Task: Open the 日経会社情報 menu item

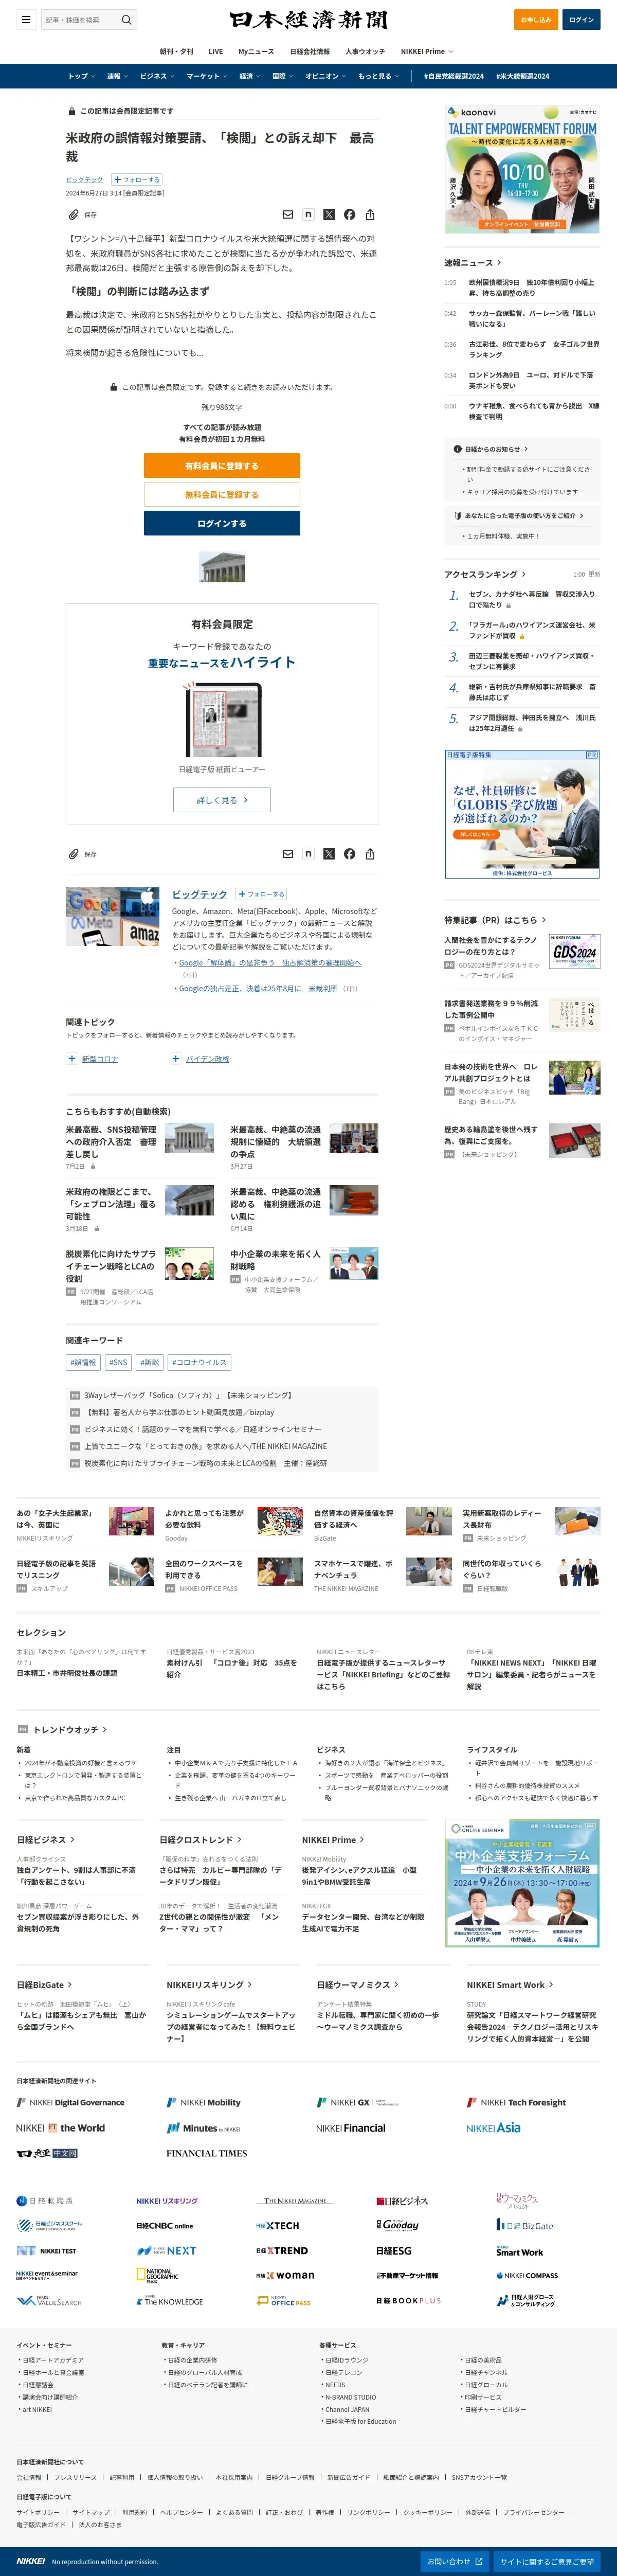Action: 310,51
